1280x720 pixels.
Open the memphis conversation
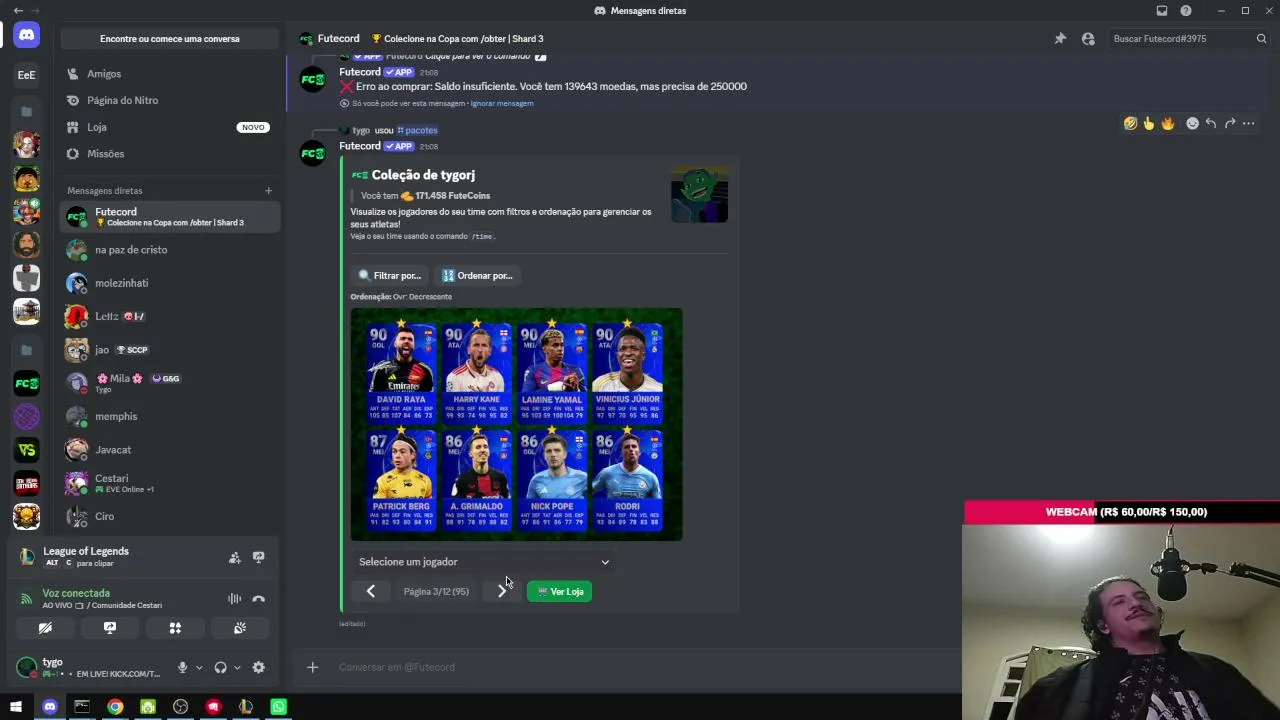(170, 416)
